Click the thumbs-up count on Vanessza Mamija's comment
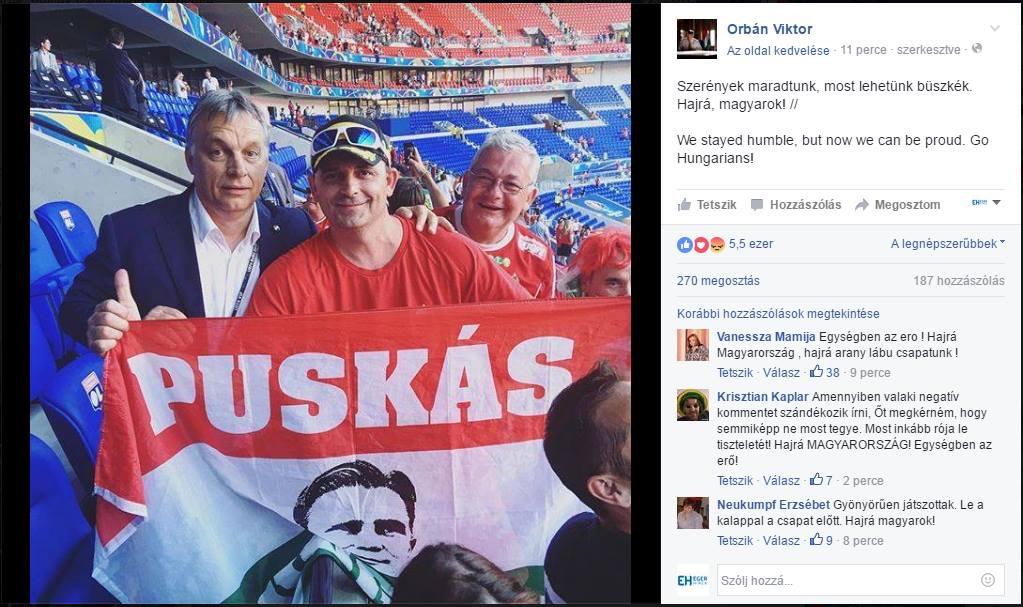Image resolution: width=1023 pixels, height=607 pixels. click(x=825, y=372)
